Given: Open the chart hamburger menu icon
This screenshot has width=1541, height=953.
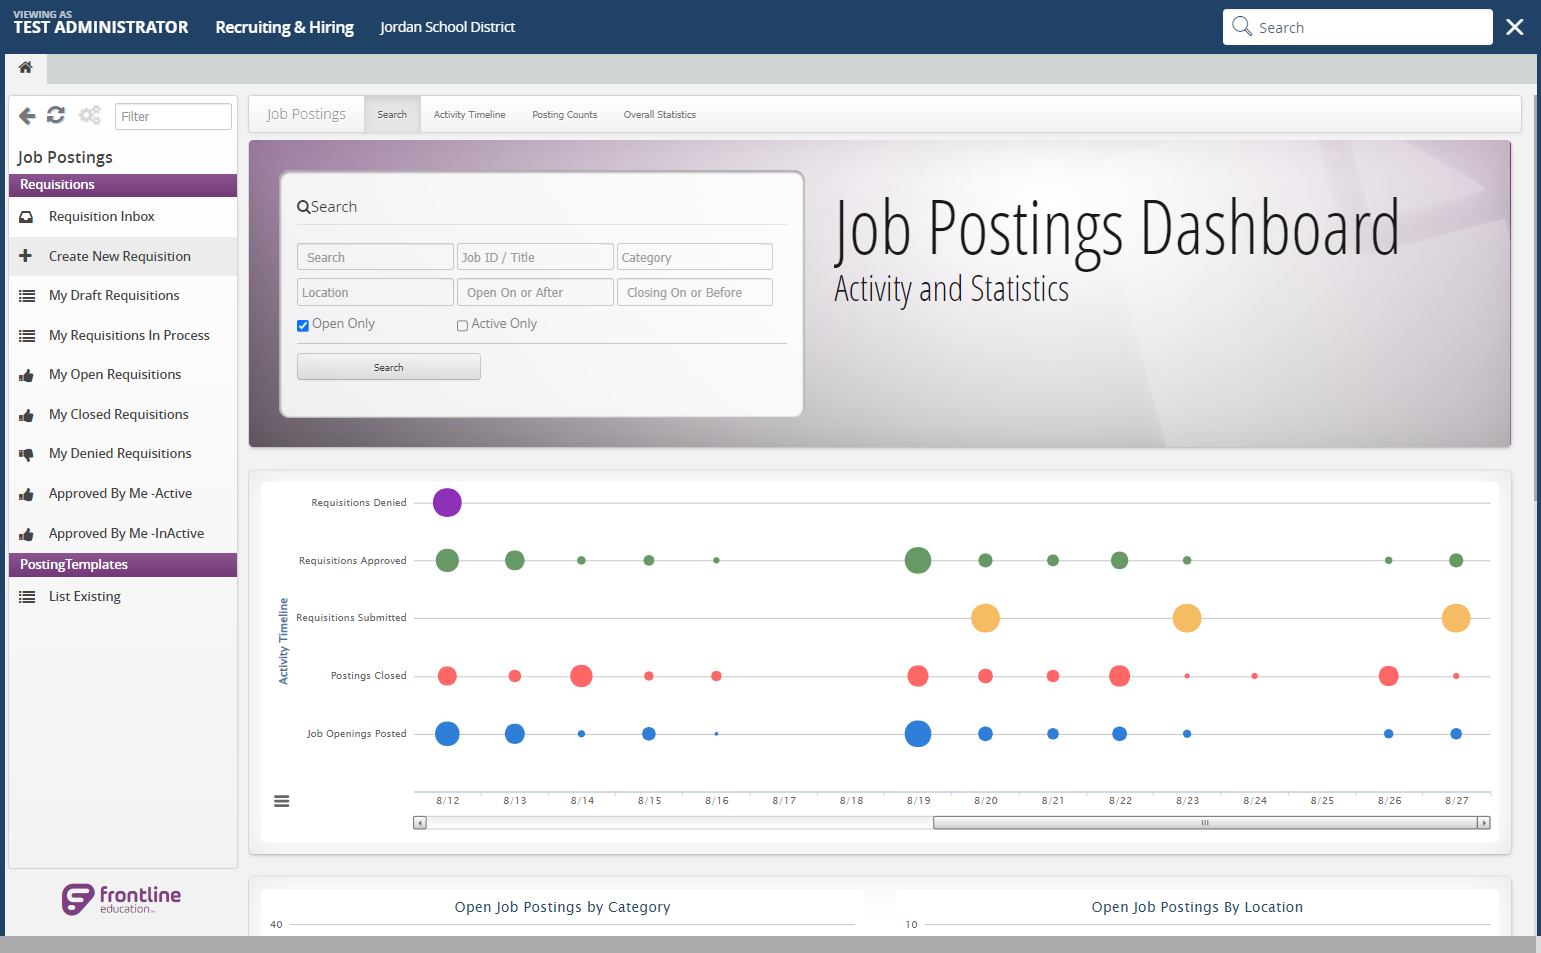Looking at the screenshot, I should click(x=282, y=801).
